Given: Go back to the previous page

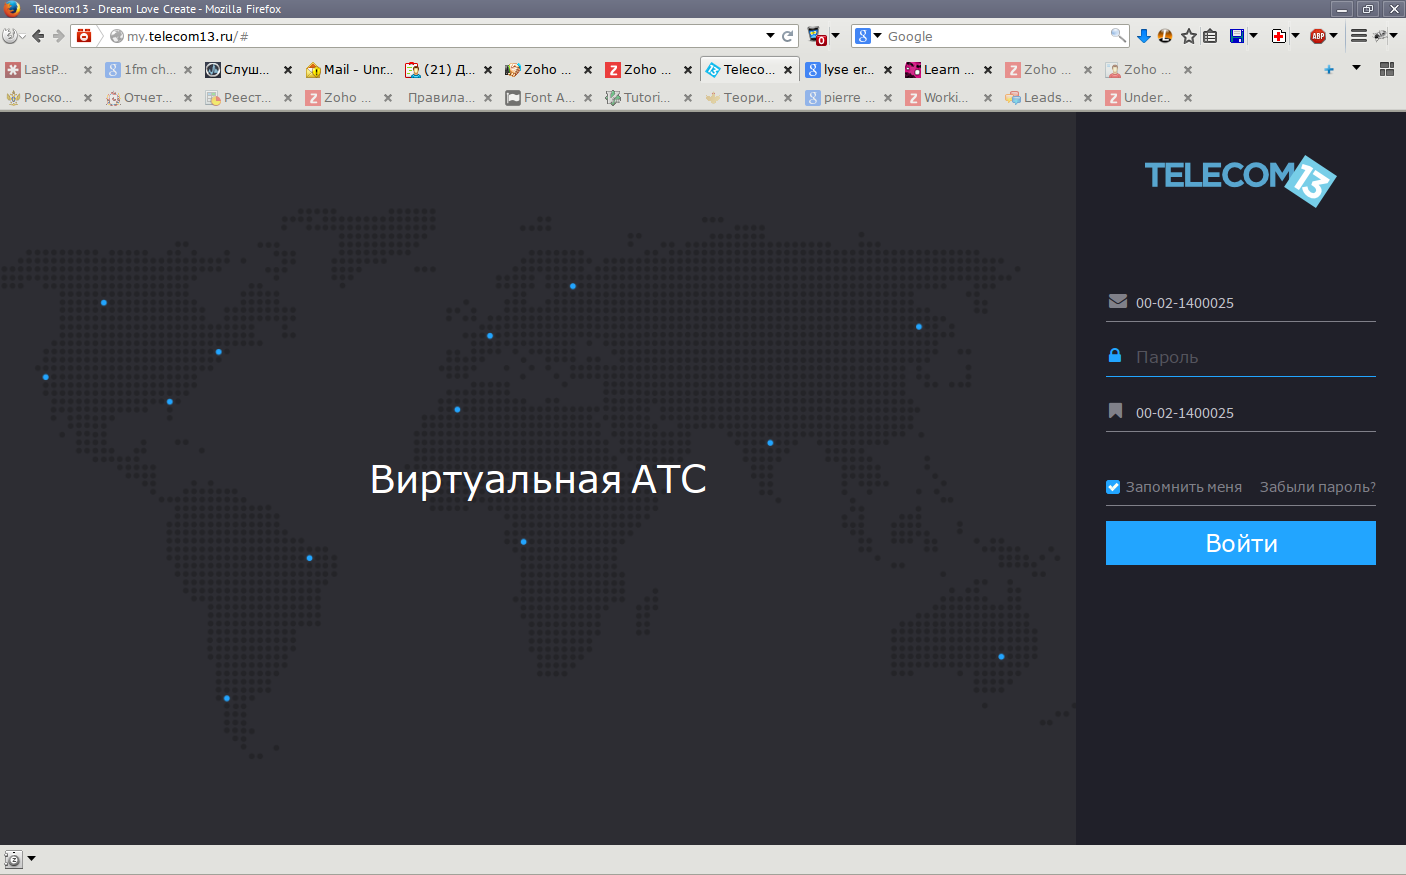Looking at the screenshot, I should tap(38, 36).
